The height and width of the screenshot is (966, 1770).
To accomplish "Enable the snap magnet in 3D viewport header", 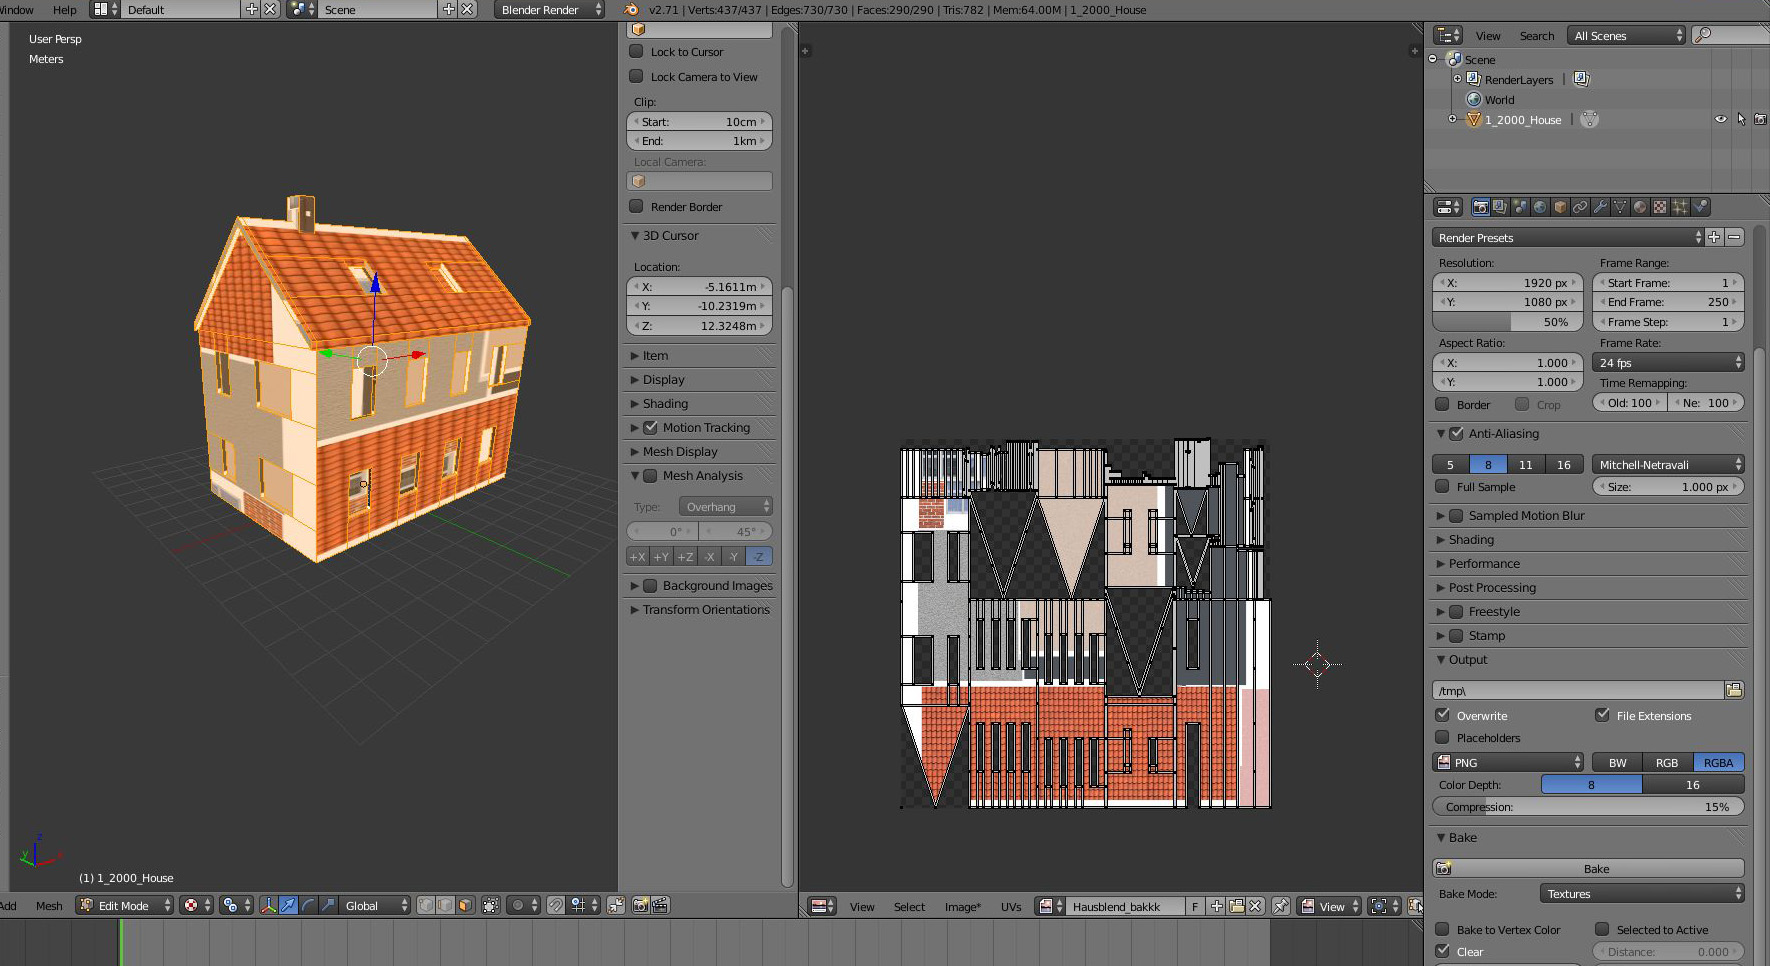I will tap(556, 906).
